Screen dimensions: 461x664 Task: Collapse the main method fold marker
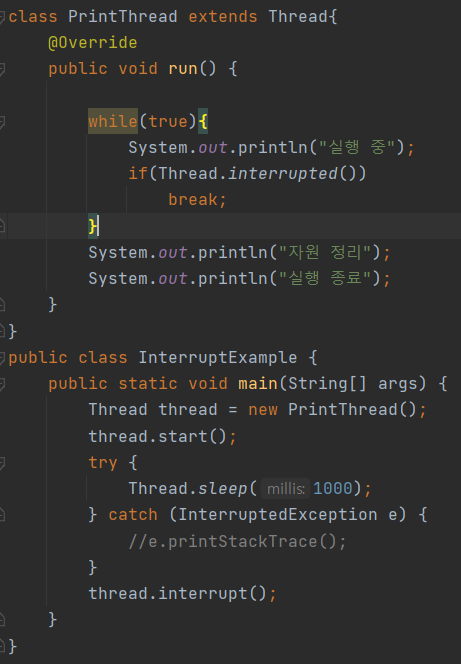pyautogui.click(x=2, y=385)
